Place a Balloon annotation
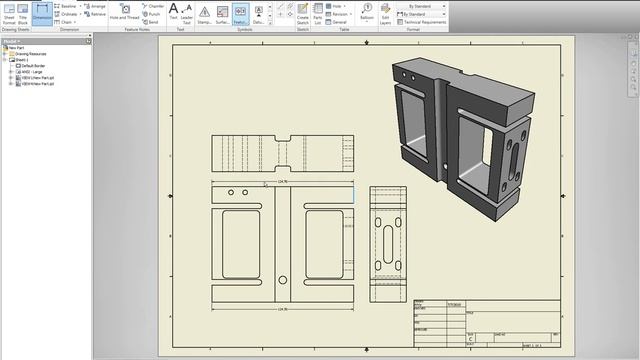 [367, 11]
